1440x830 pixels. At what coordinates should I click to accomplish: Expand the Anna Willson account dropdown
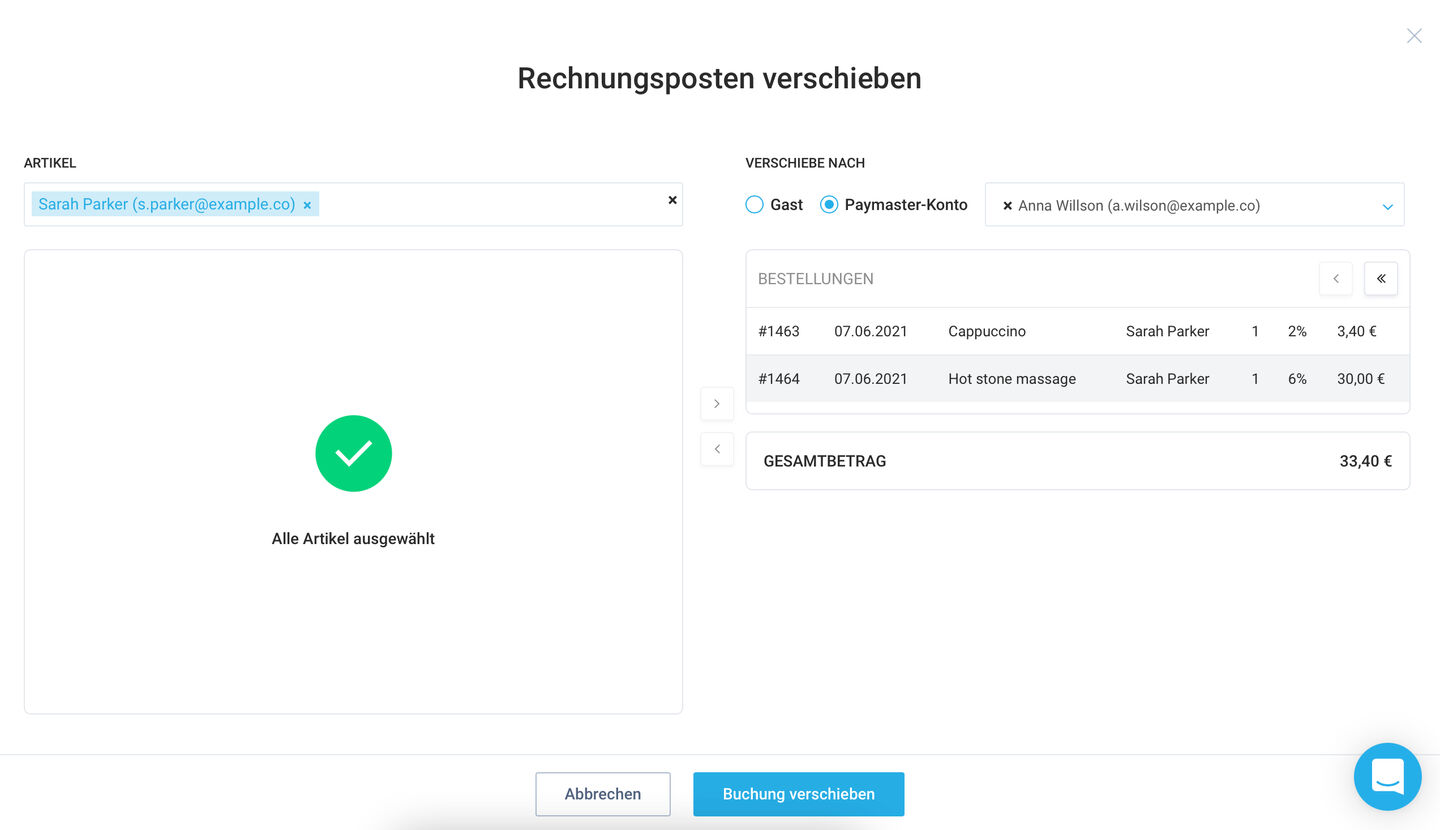tap(1387, 207)
